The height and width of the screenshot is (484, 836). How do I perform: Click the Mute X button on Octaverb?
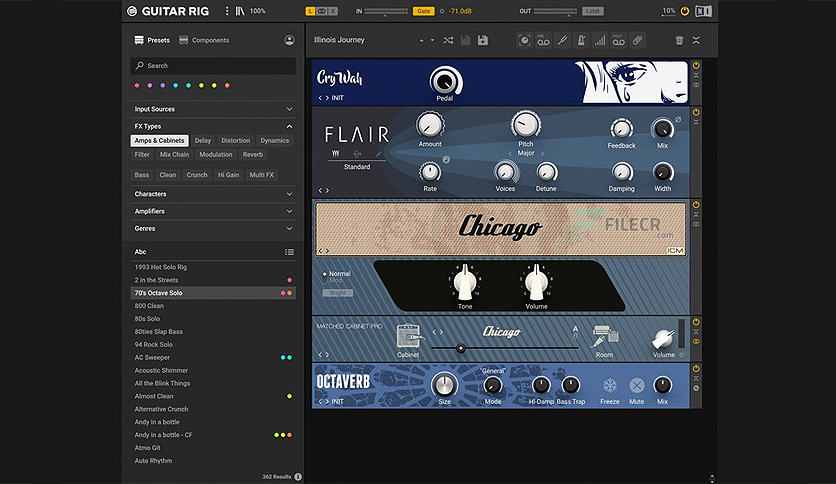pos(637,385)
